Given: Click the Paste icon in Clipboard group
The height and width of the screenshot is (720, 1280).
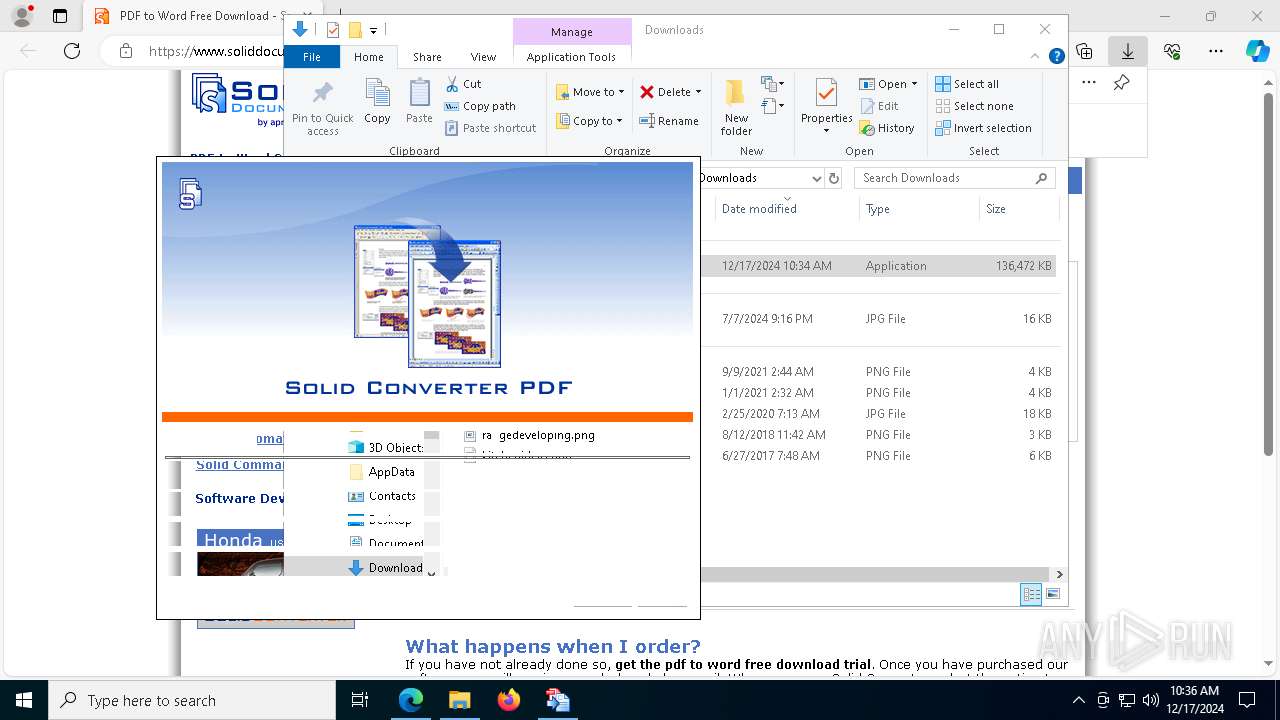Looking at the screenshot, I should pyautogui.click(x=419, y=101).
